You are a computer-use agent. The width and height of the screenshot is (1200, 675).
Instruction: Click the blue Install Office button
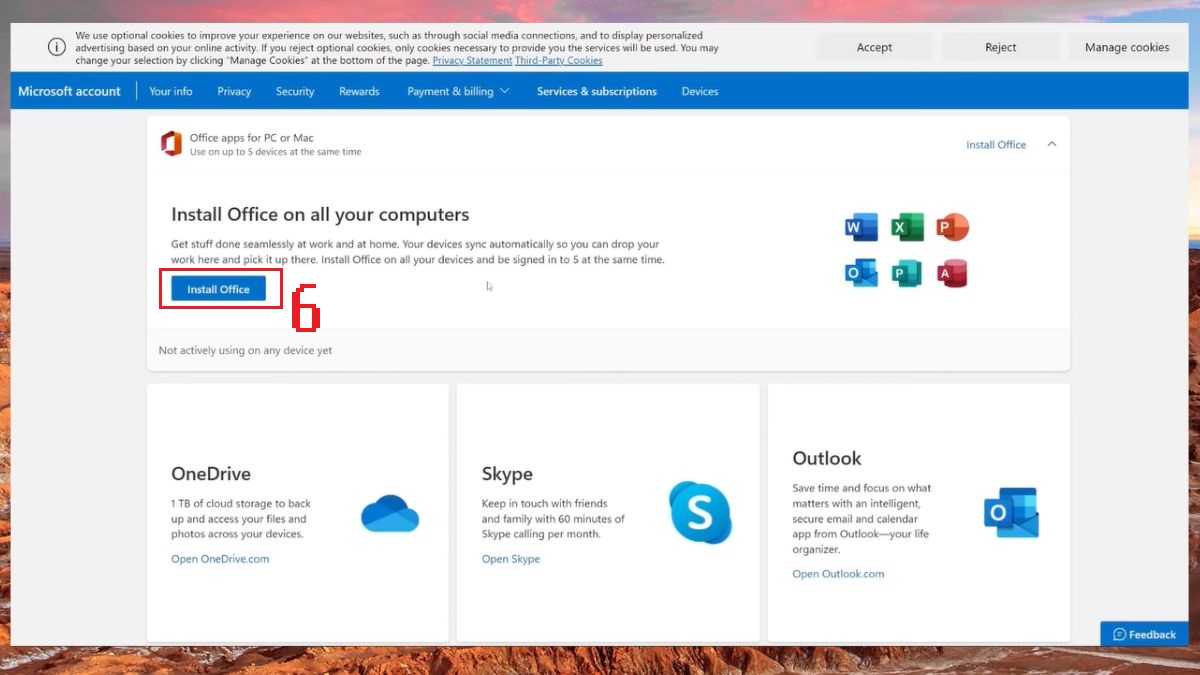click(219, 289)
